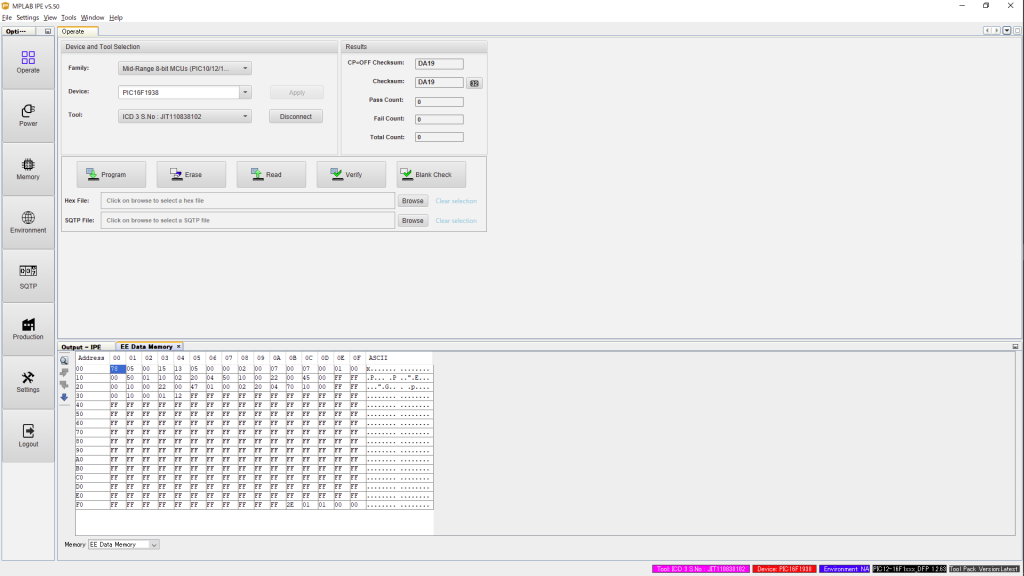The width and height of the screenshot is (1024, 576).
Task: Select the EE Data Memory tab
Action: pos(146,347)
